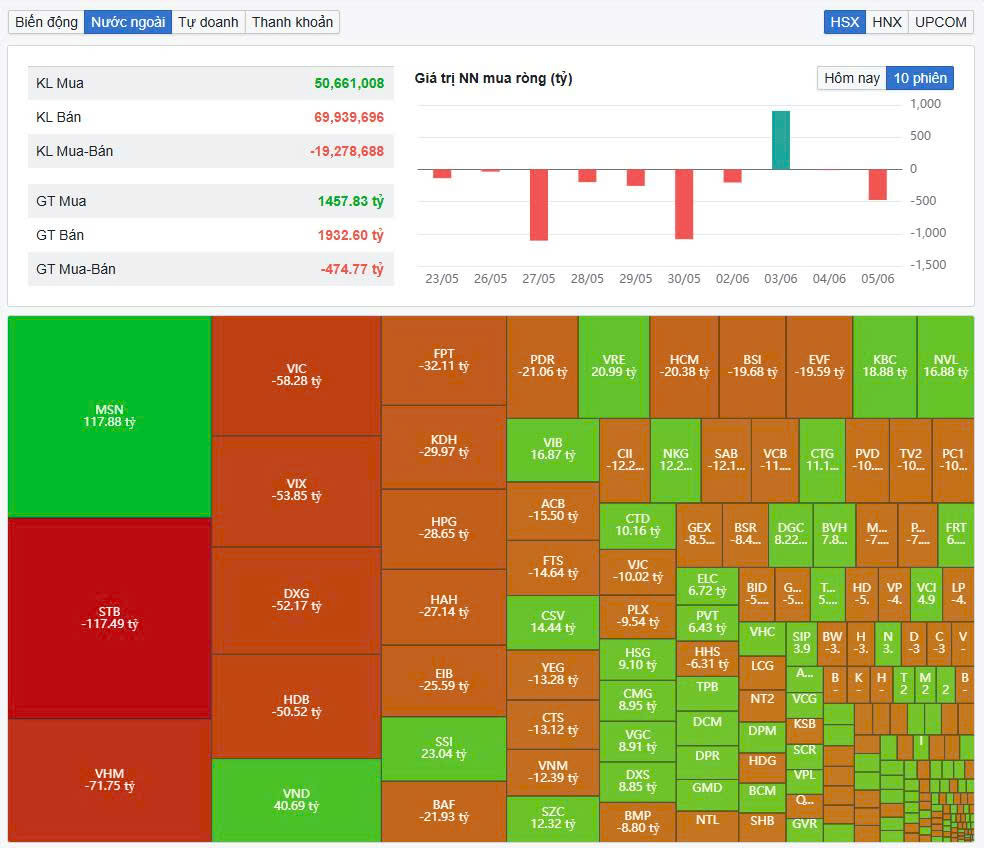This screenshot has width=984, height=848.
Task: Click the Nước ngoài tab
Action: pyautogui.click(x=128, y=22)
